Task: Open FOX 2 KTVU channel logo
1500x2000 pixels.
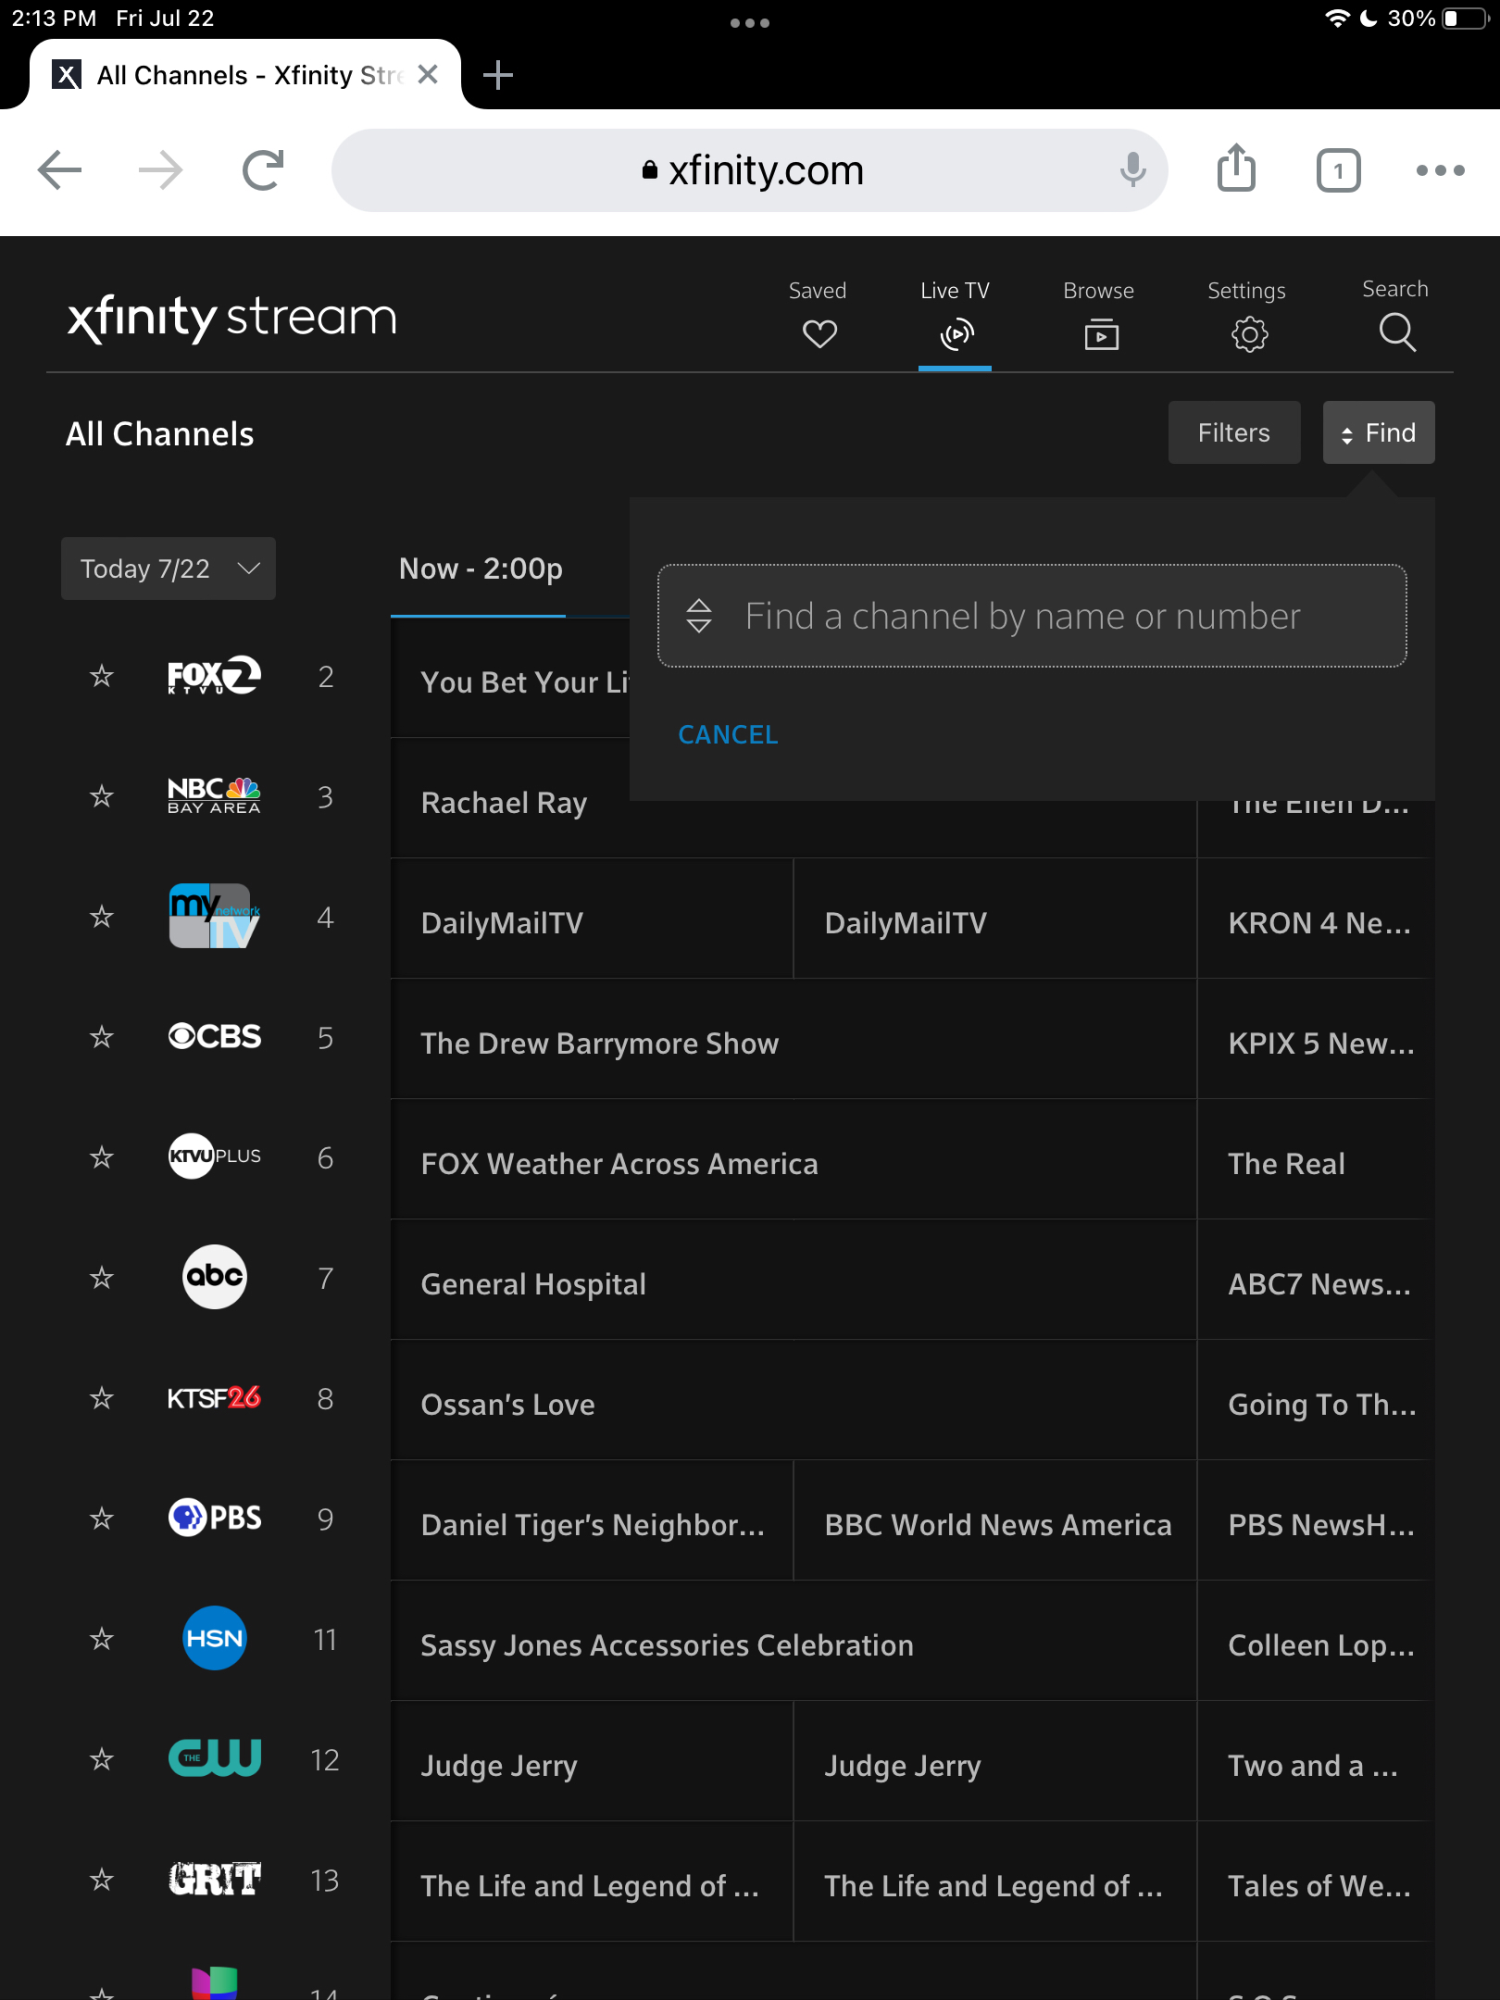Action: [x=214, y=676]
